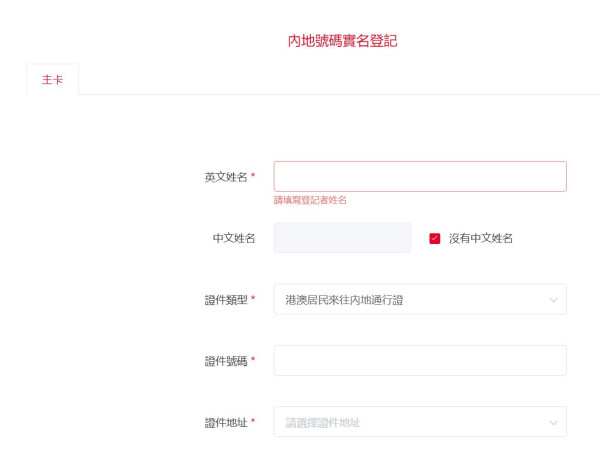Image resolution: width=600 pixels, height=464 pixels.
Task: Click the chevron arrow in 證件類型 field
Action: [x=553, y=299]
